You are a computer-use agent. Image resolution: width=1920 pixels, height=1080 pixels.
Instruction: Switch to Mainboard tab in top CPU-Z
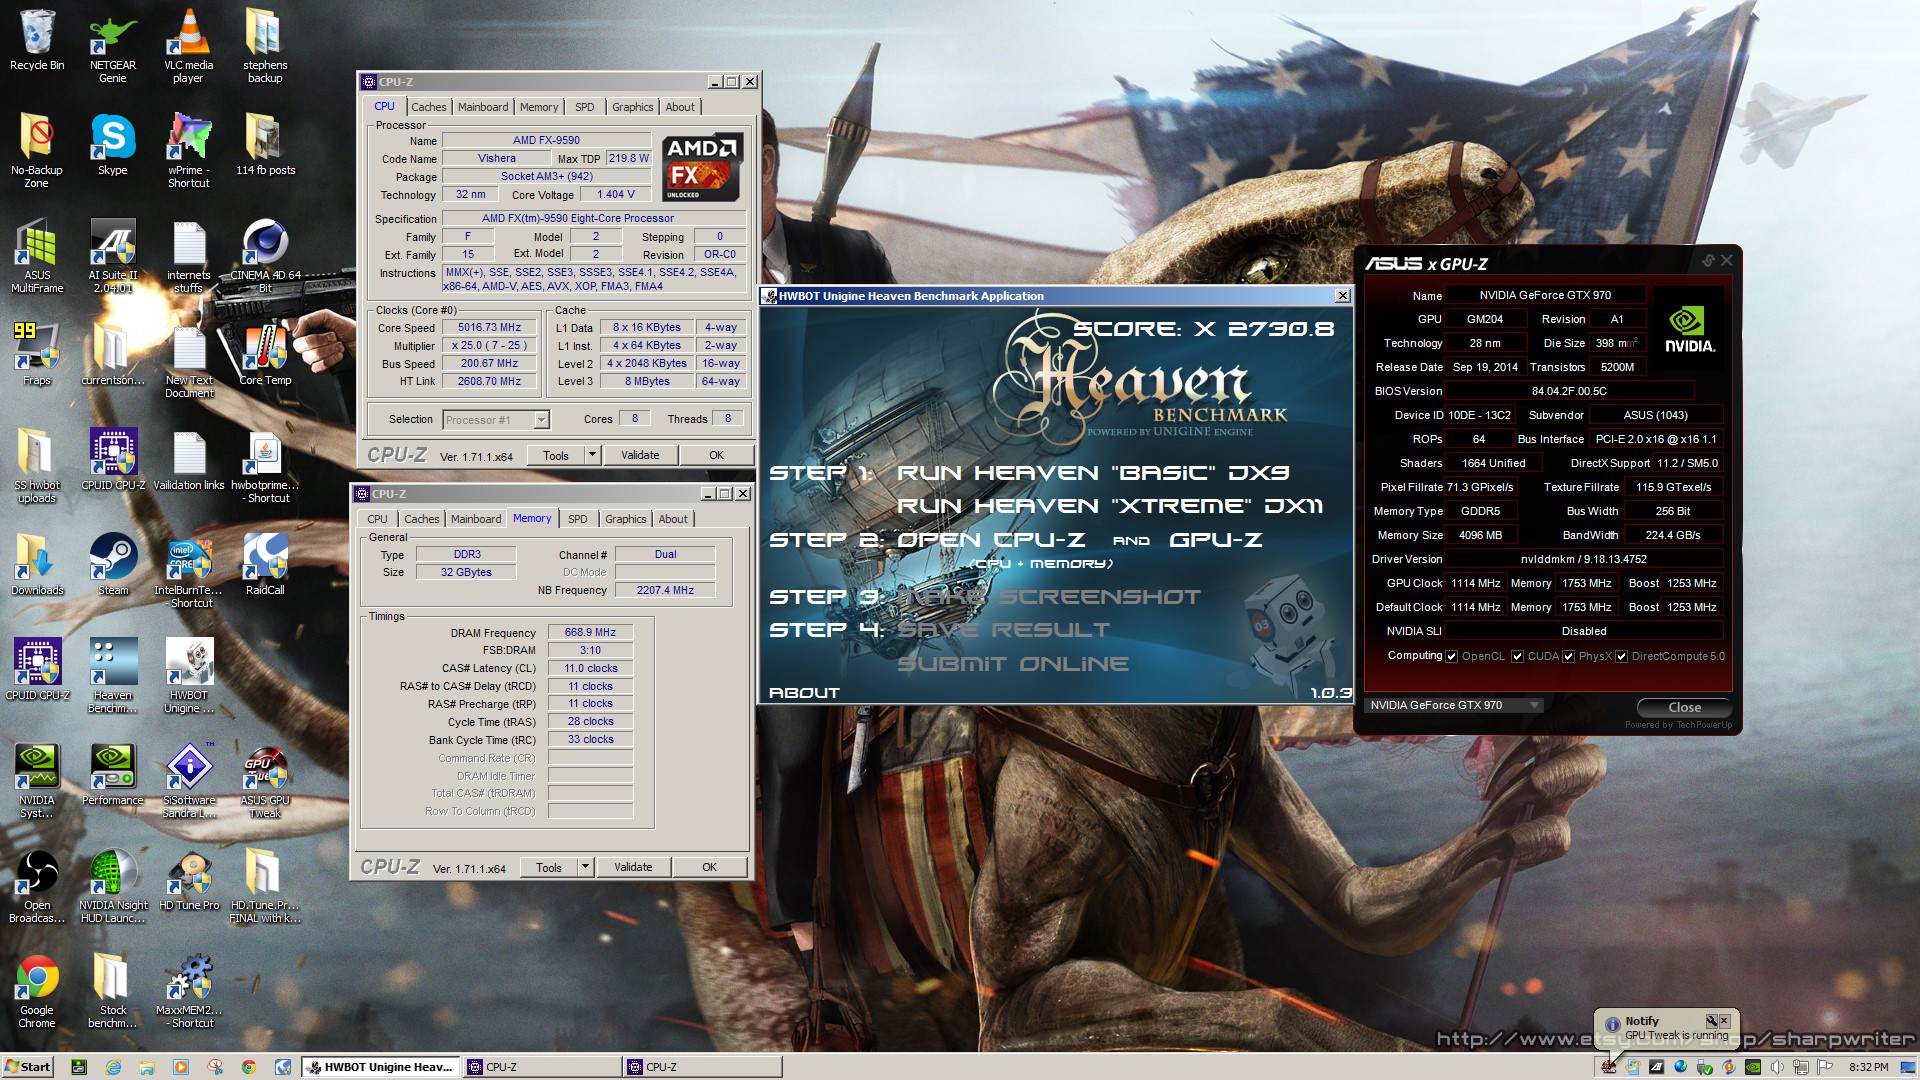pos(483,107)
